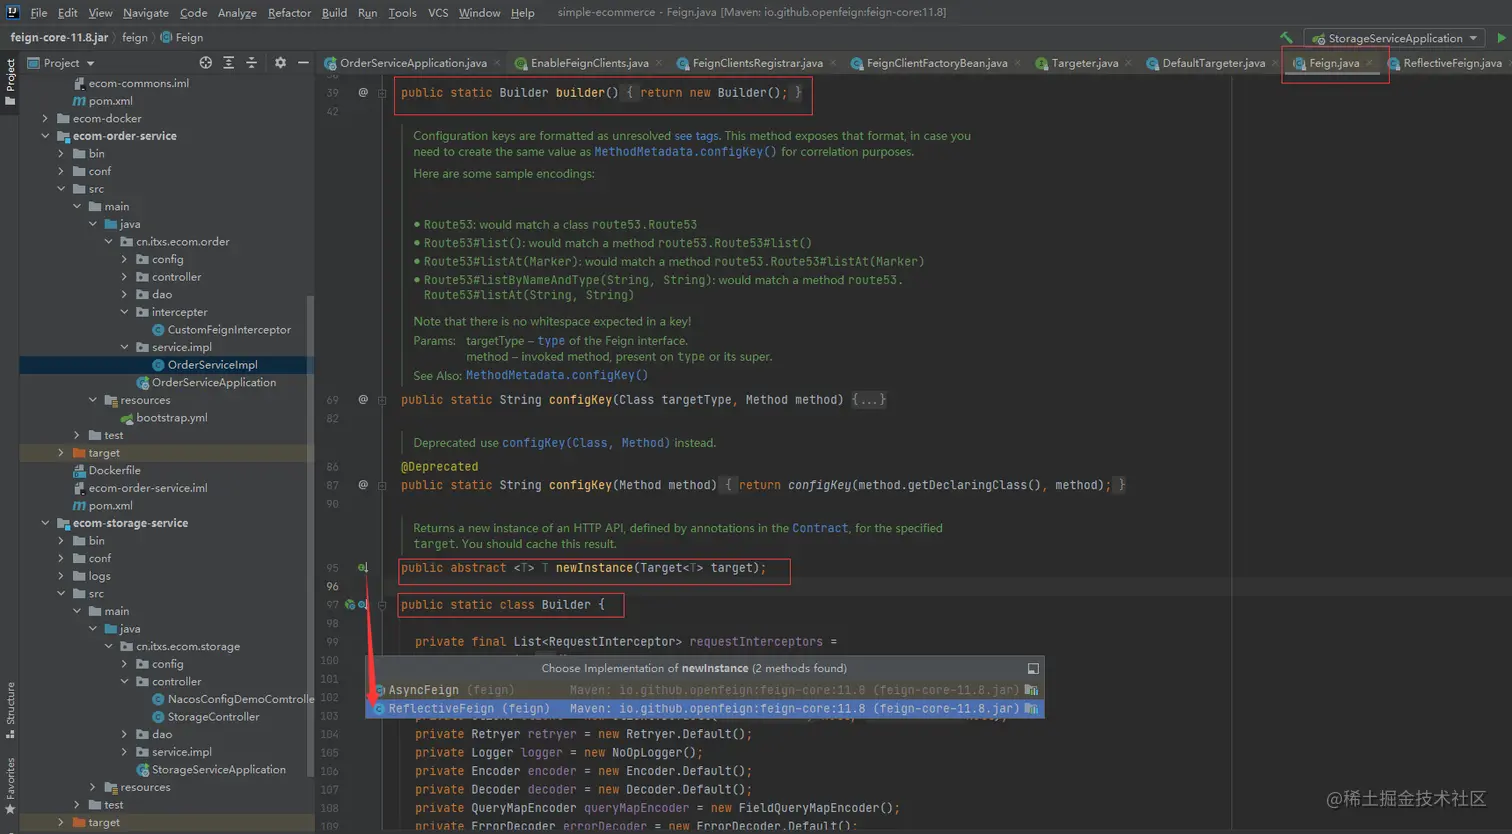Open bootstrap.yml in project tree
Screen dimensions: 1512x834
point(172,417)
